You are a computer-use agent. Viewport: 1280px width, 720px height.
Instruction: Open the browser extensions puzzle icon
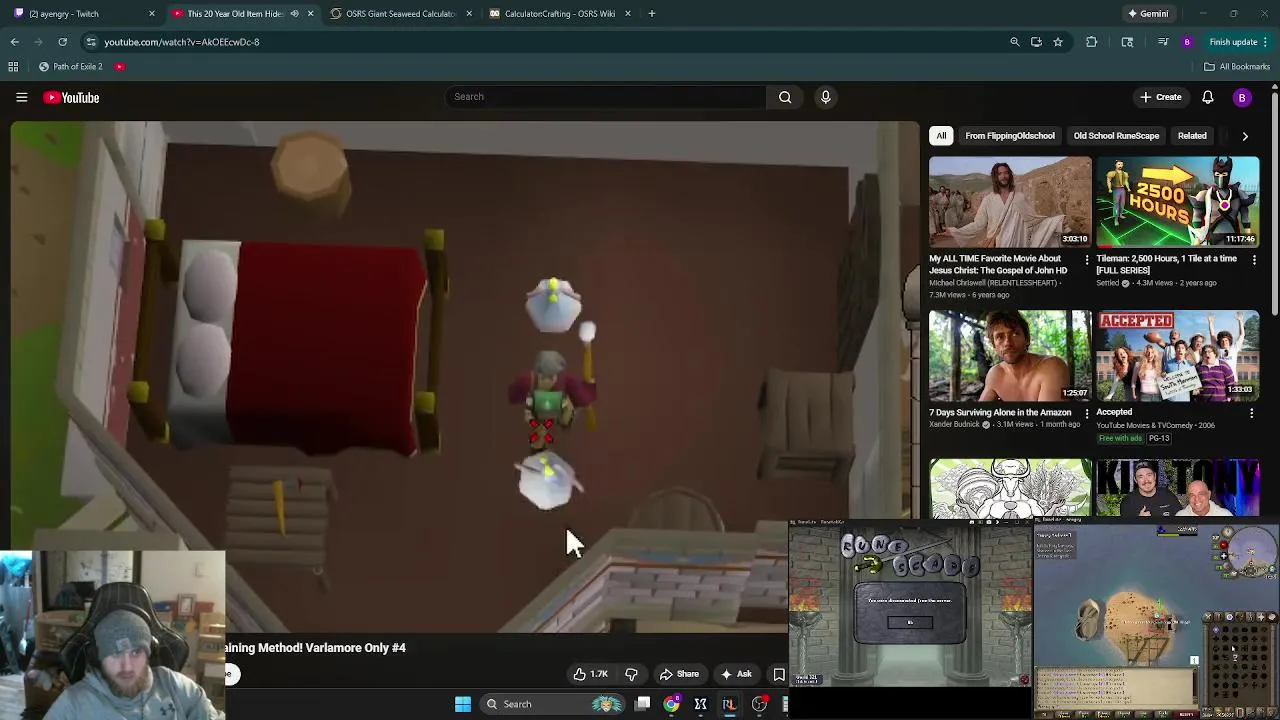click(1091, 42)
